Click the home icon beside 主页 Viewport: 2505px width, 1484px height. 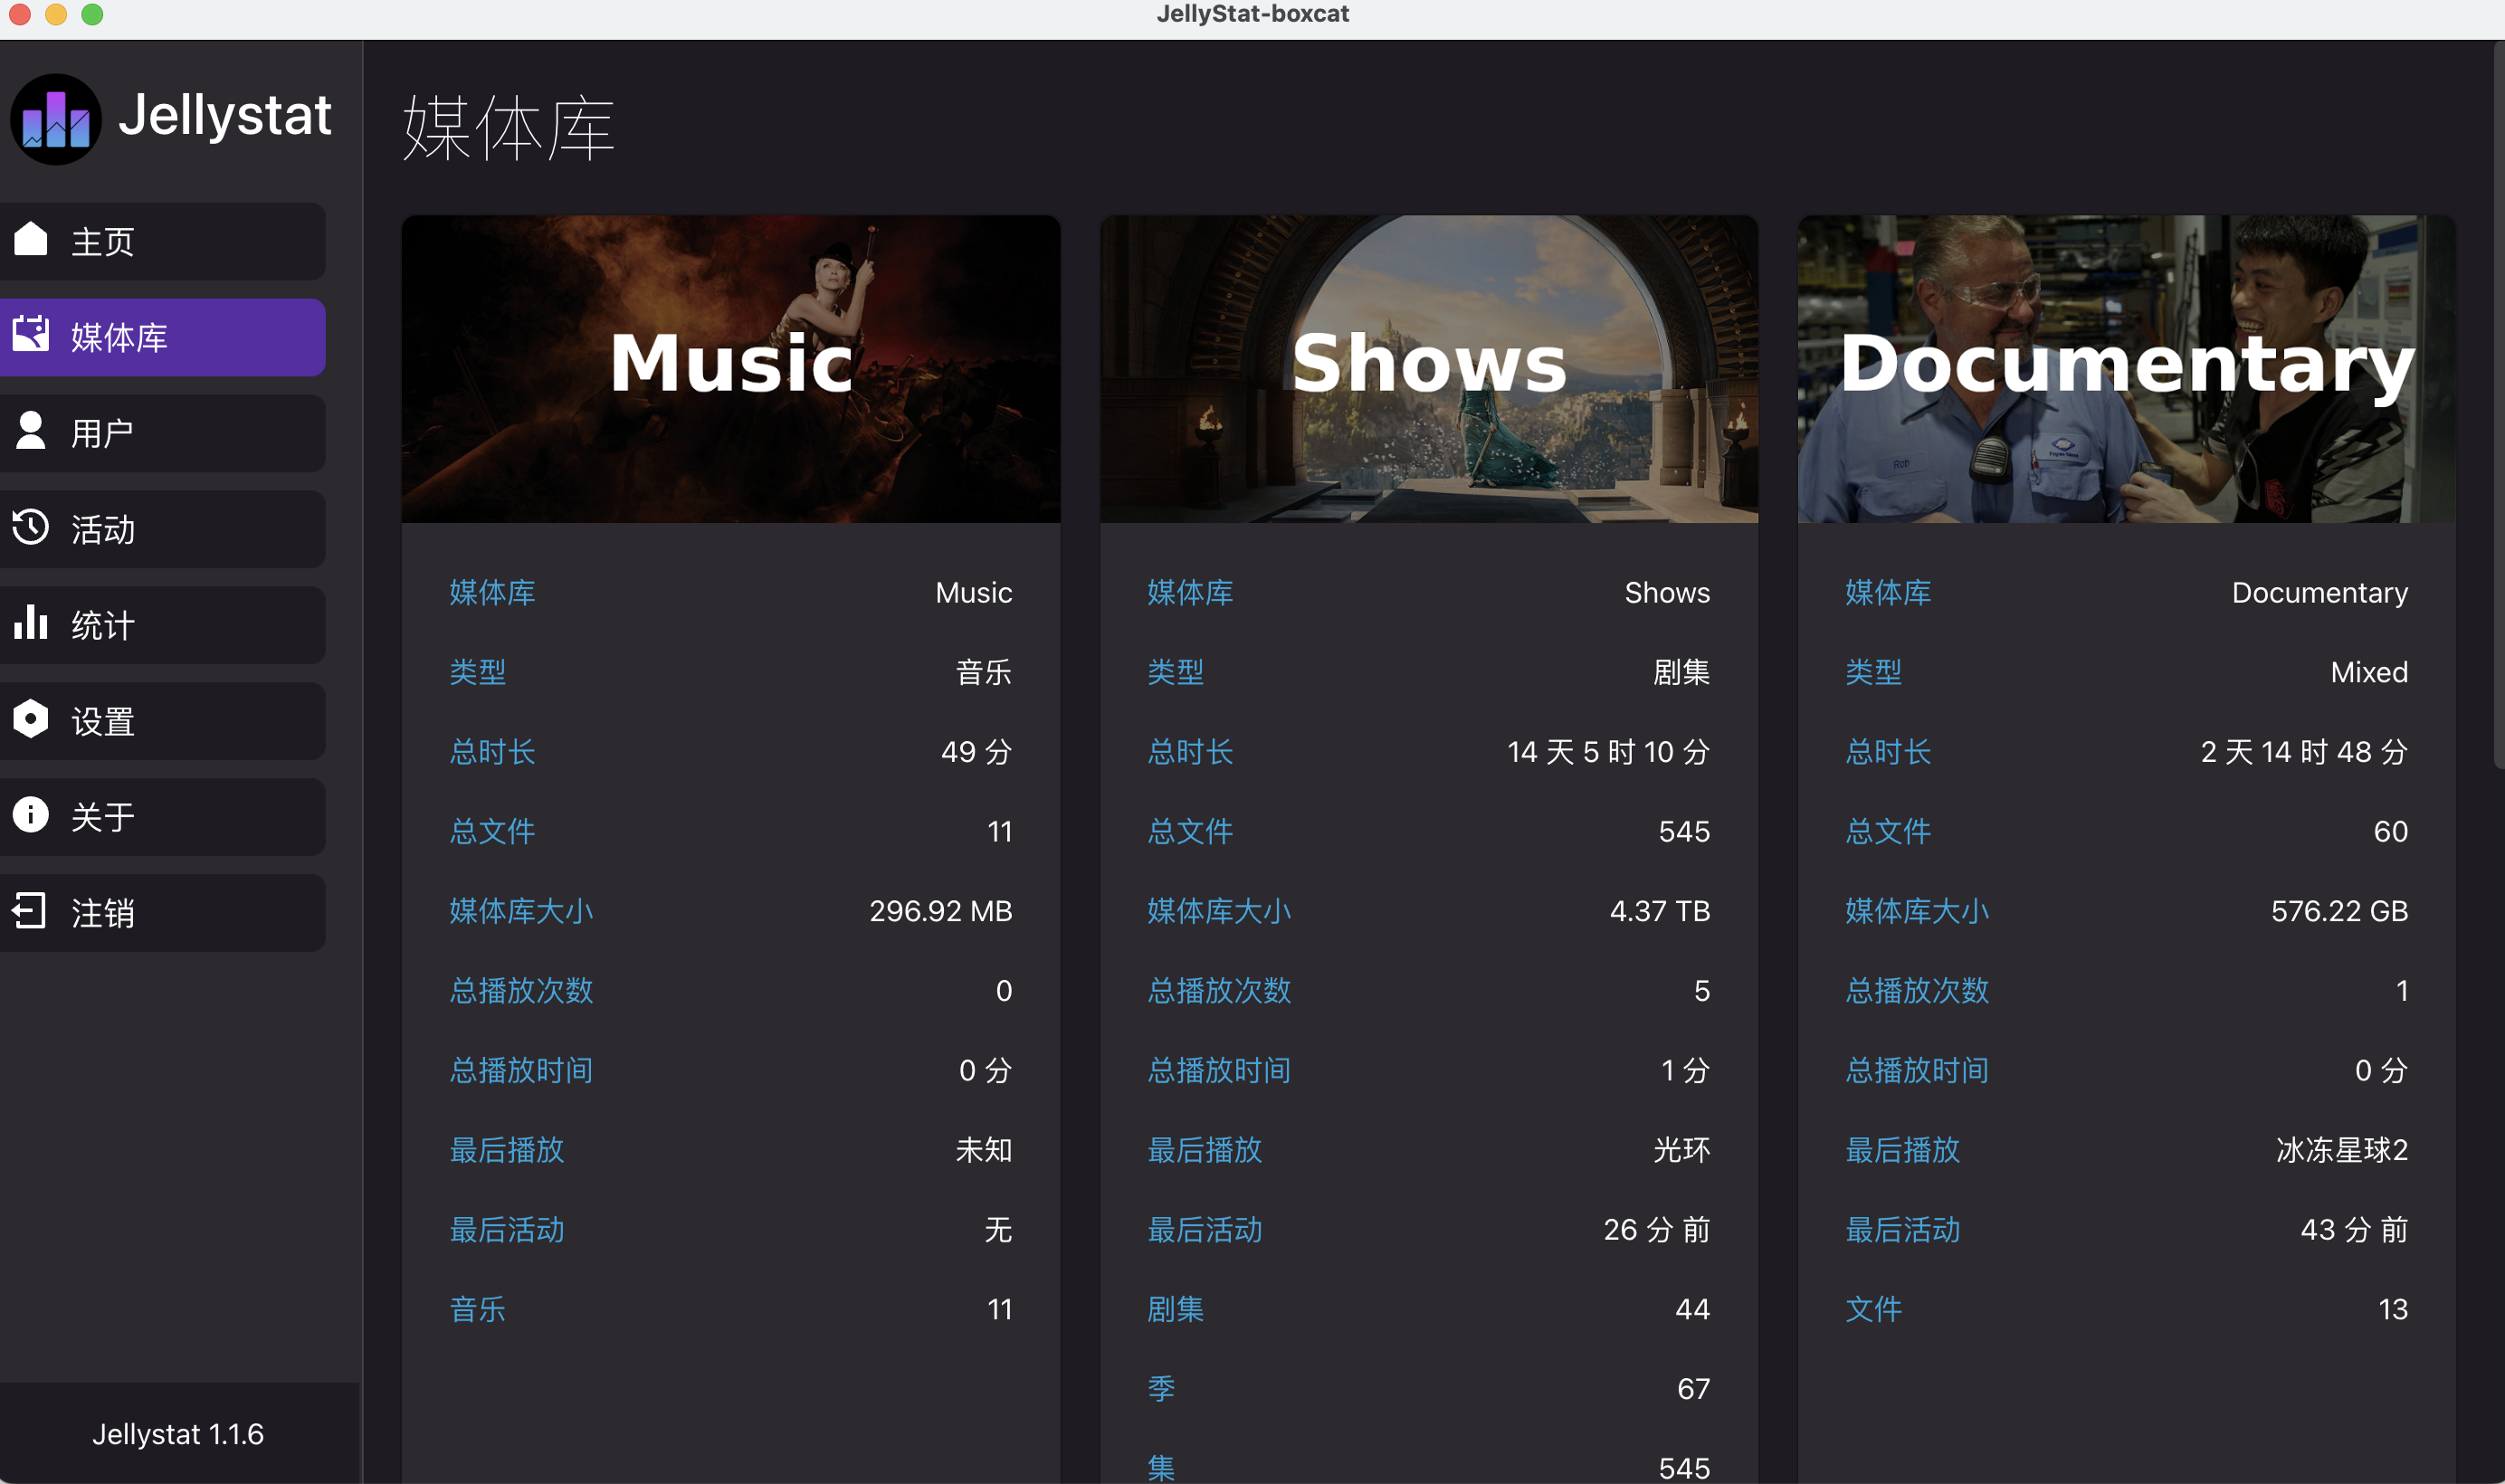pos(31,239)
